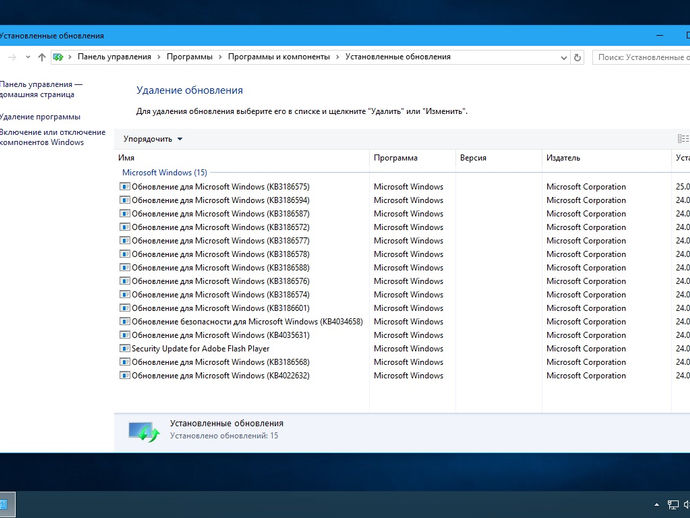Screen dimensions: 690x518
Task: Click the Forward navigation arrow
Action: tap(12, 57)
